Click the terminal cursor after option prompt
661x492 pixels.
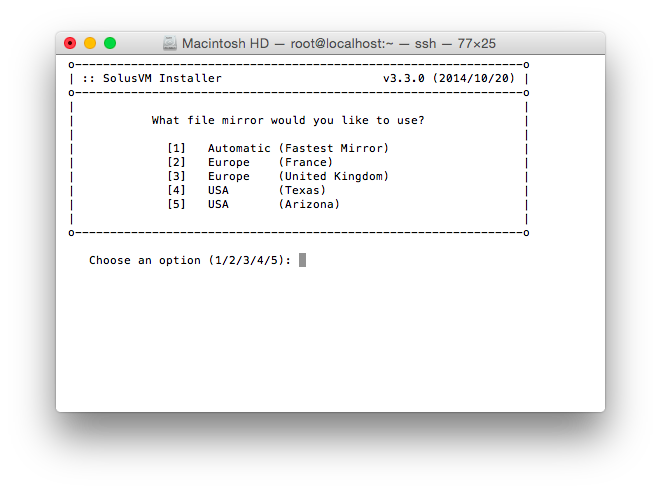click(x=302, y=260)
